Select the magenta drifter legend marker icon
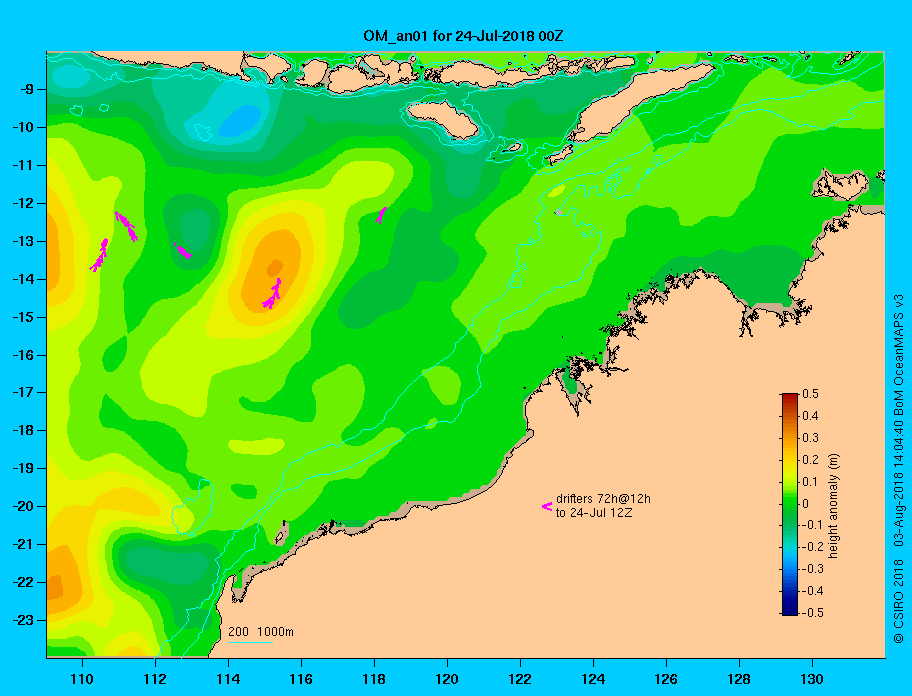Viewport: 912px width, 696px height. coord(547,506)
